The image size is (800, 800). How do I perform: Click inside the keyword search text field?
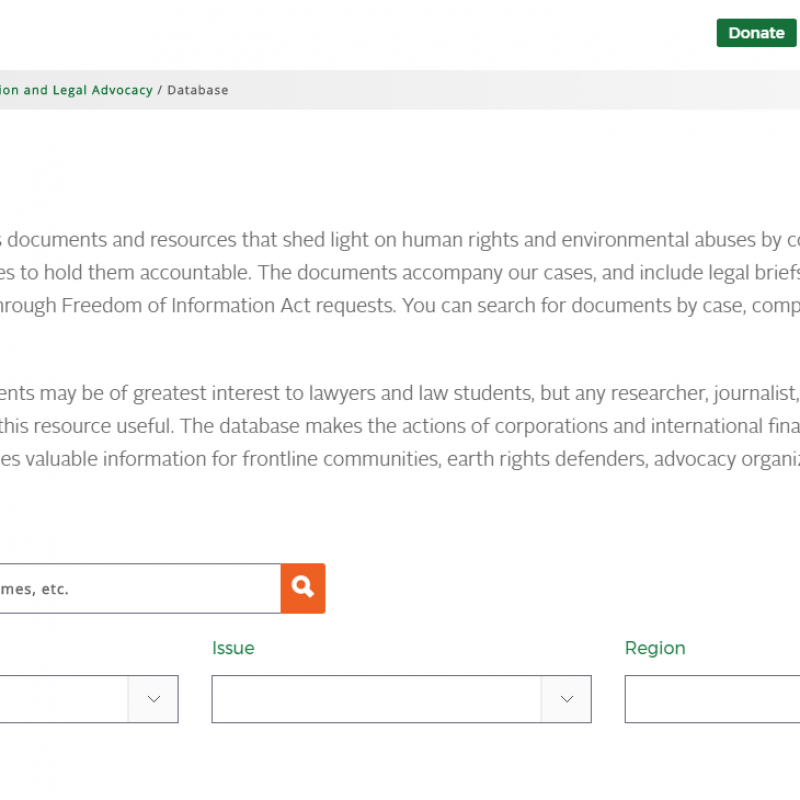(x=140, y=588)
